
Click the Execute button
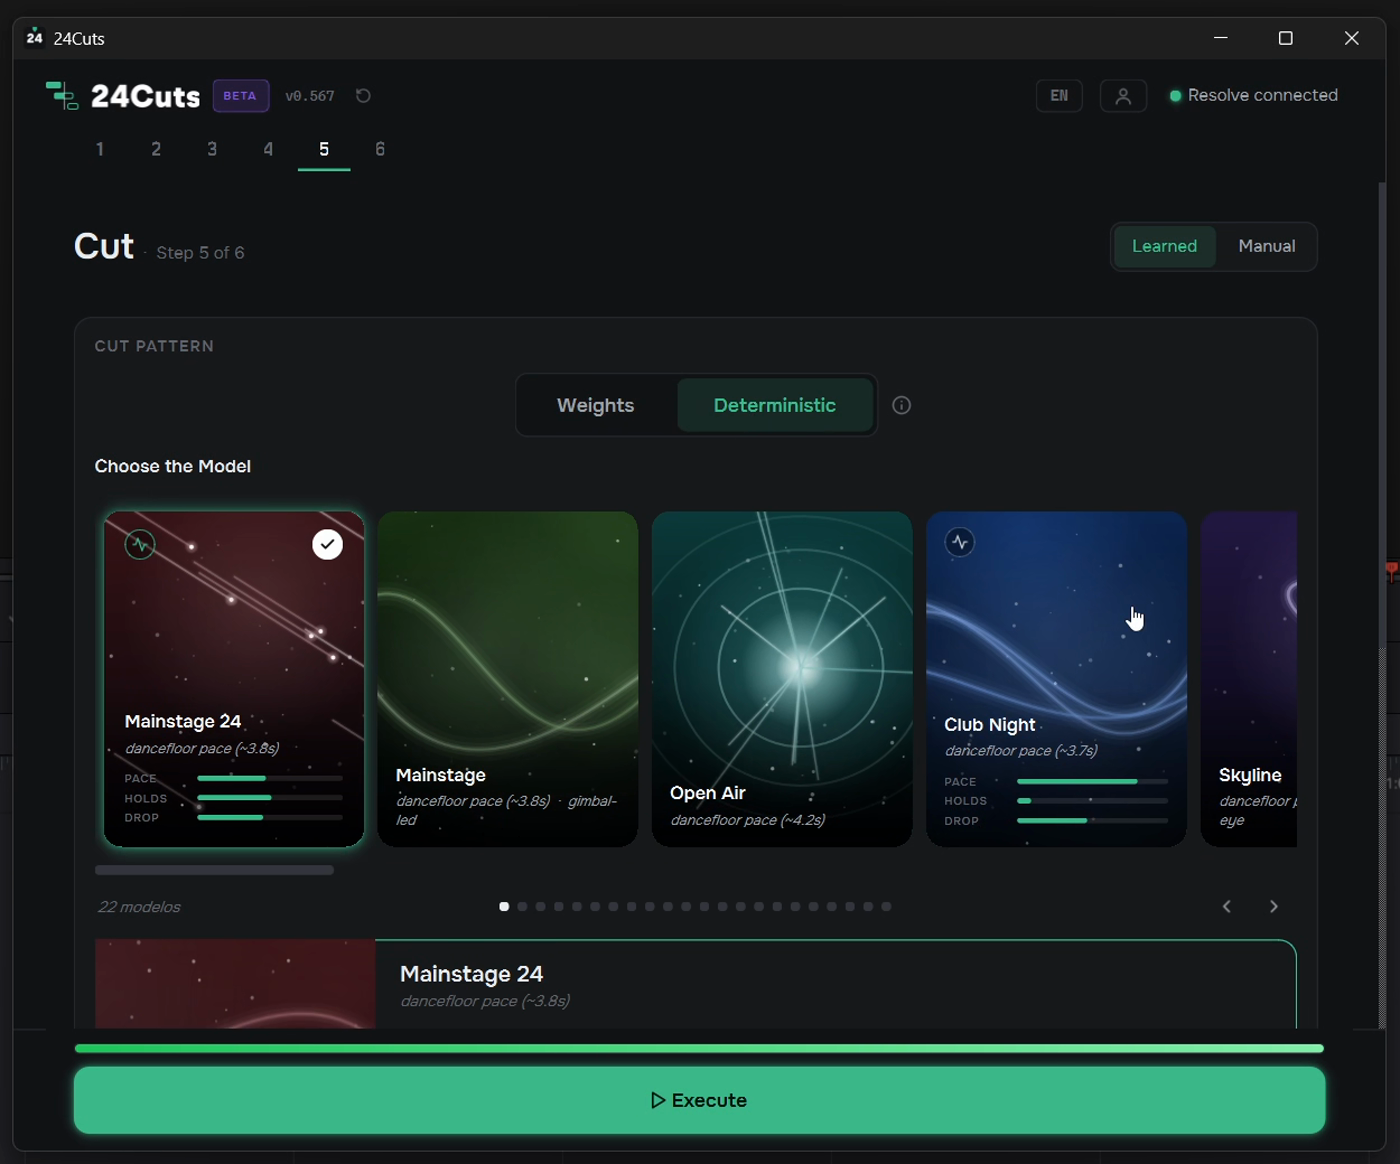(700, 1100)
